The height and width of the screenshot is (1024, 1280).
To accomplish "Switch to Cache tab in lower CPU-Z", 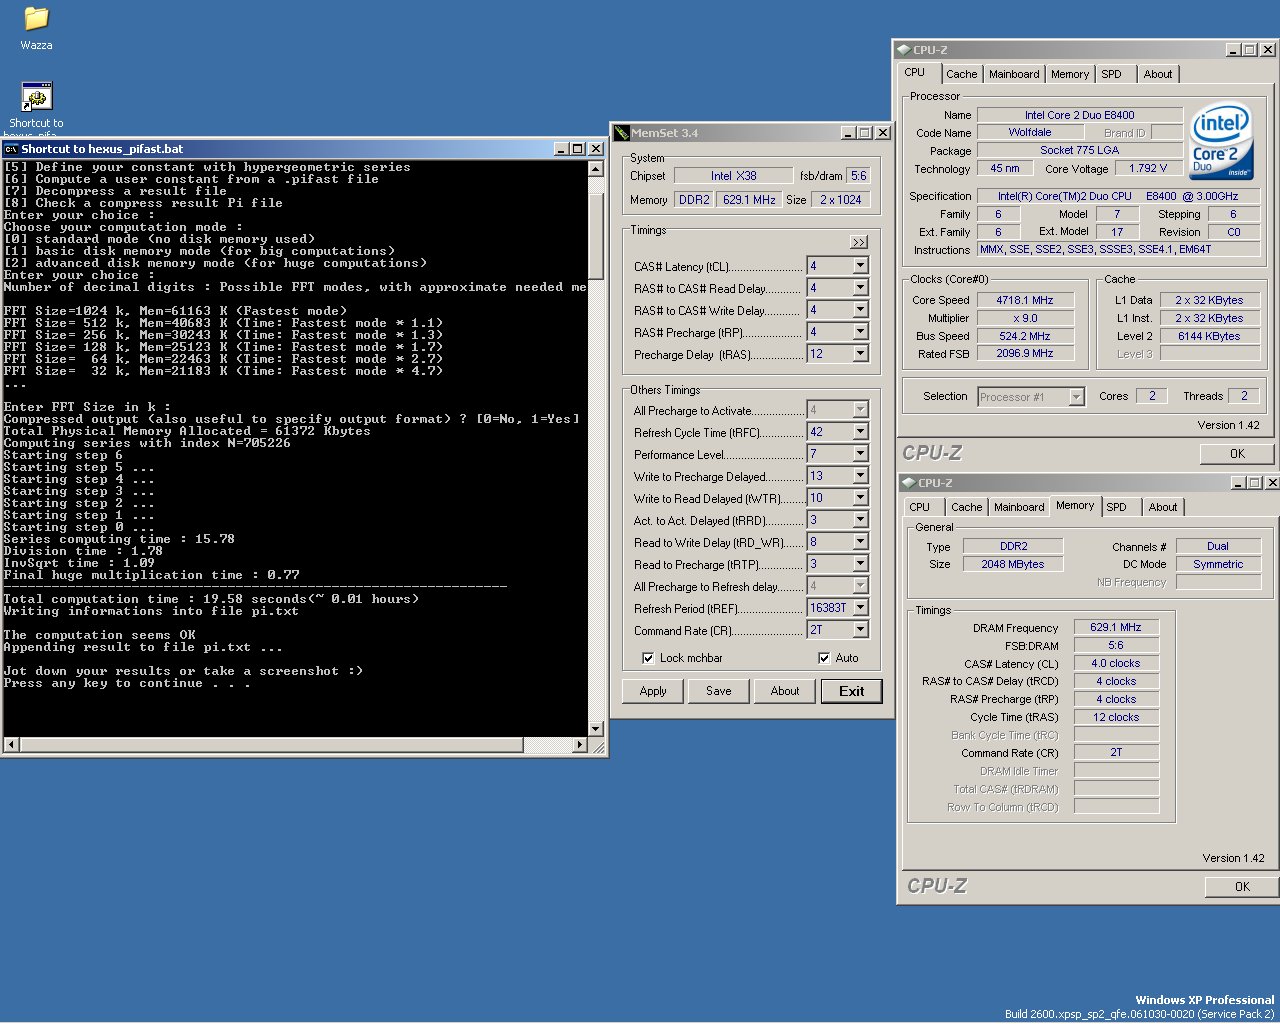I will (x=966, y=507).
